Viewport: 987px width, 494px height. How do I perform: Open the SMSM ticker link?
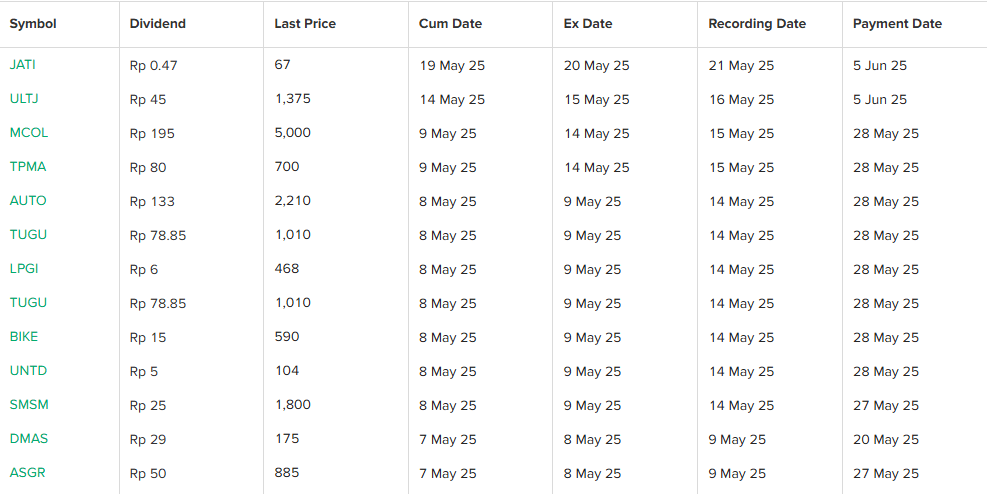tap(29, 405)
